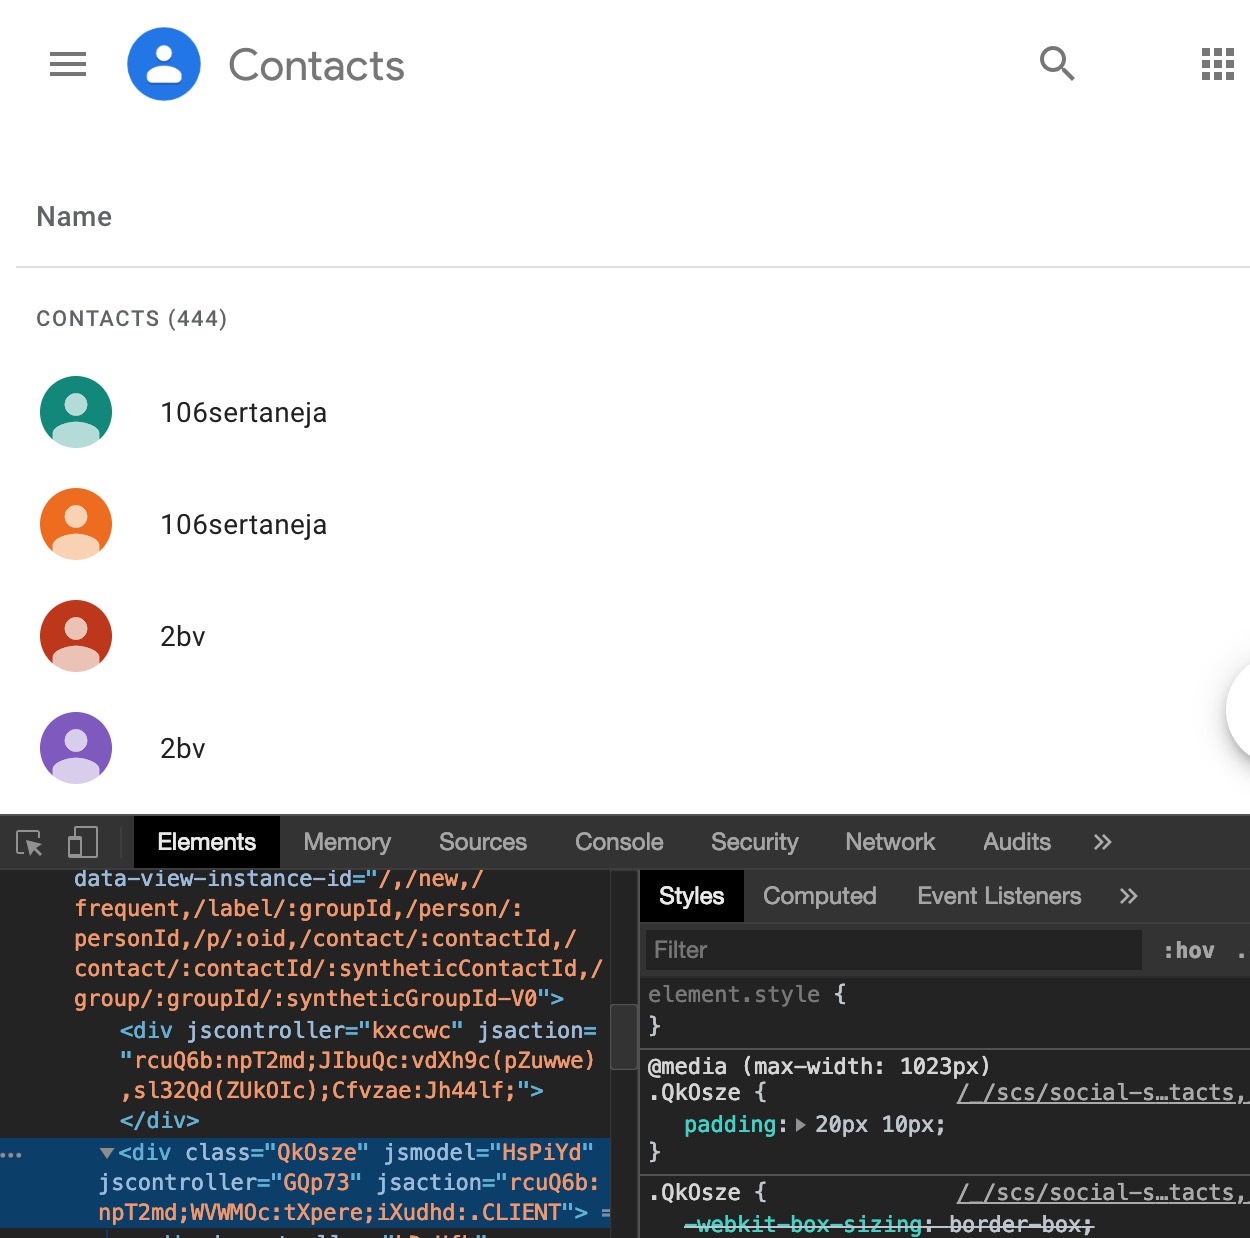
Task: Open the DevTools overflow panels chevron
Action: [1101, 842]
